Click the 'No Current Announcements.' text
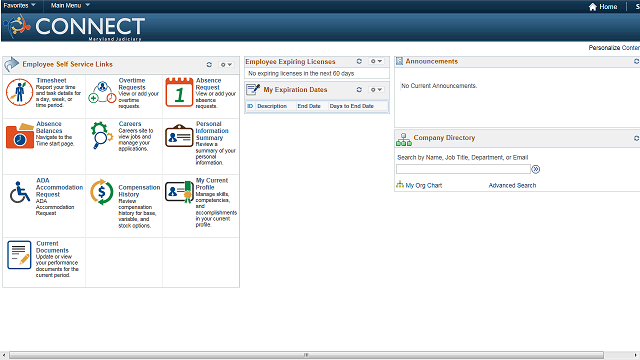 439,86
